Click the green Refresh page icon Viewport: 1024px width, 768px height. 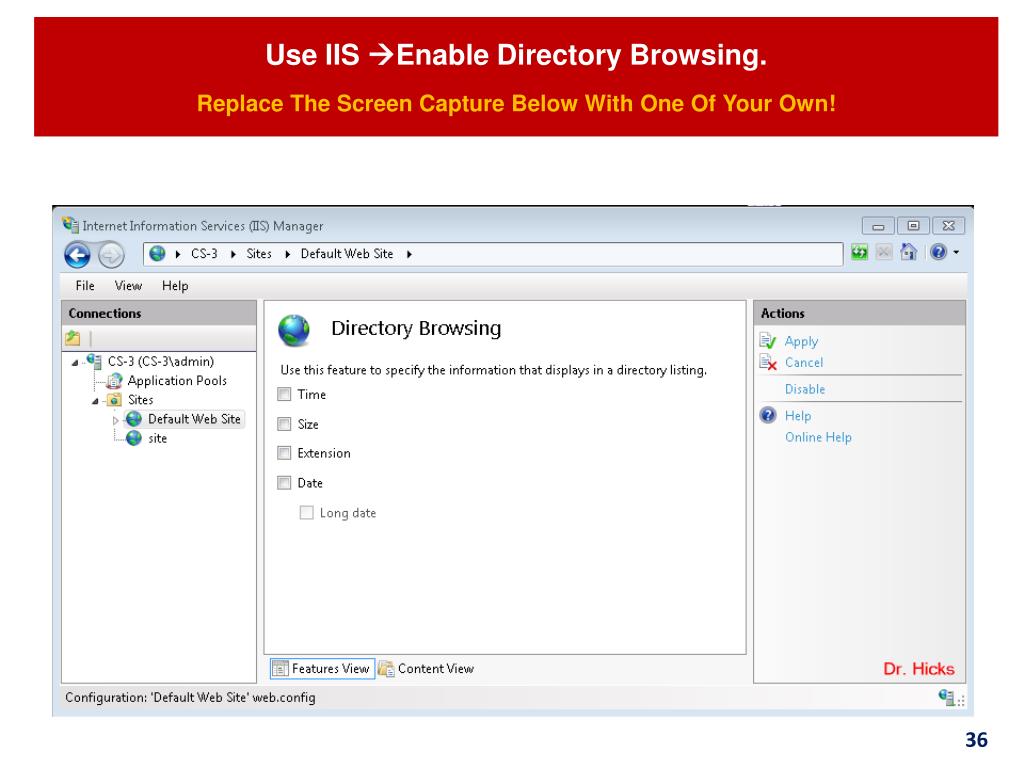tap(859, 252)
